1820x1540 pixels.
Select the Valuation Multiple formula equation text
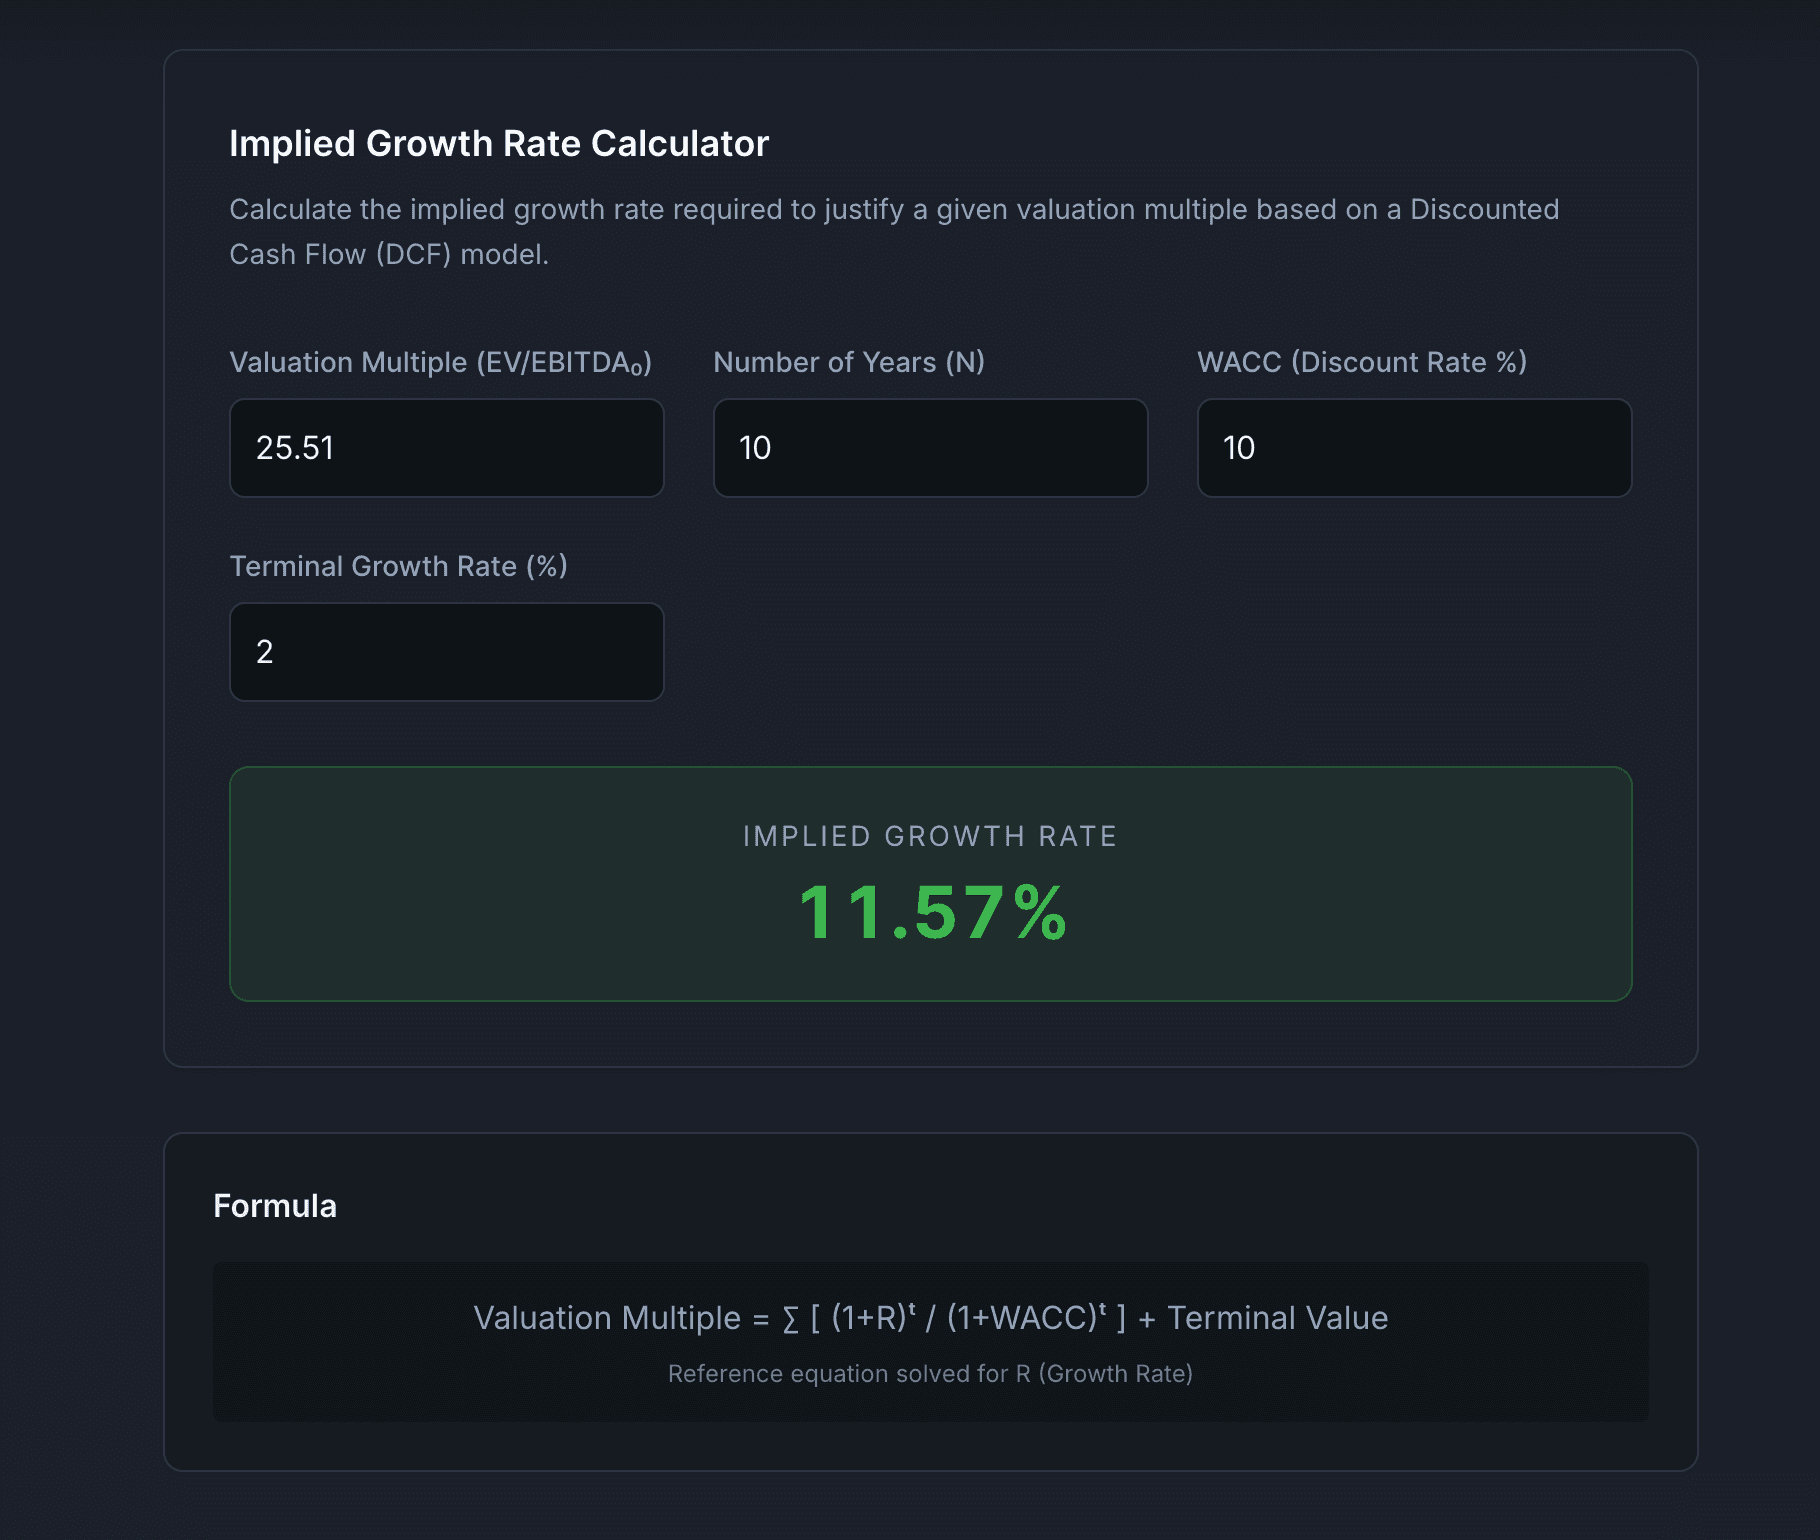point(930,1318)
